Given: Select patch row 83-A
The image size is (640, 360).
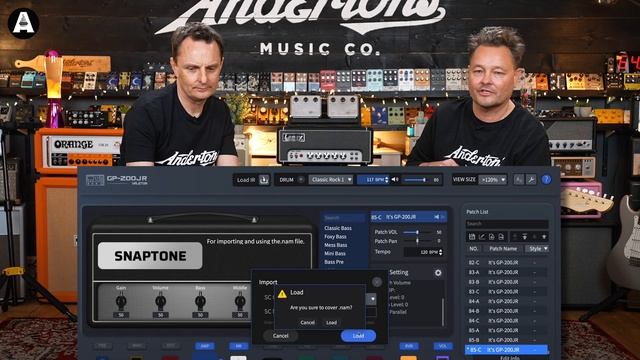Looking at the screenshot, I should click(506, 272).
